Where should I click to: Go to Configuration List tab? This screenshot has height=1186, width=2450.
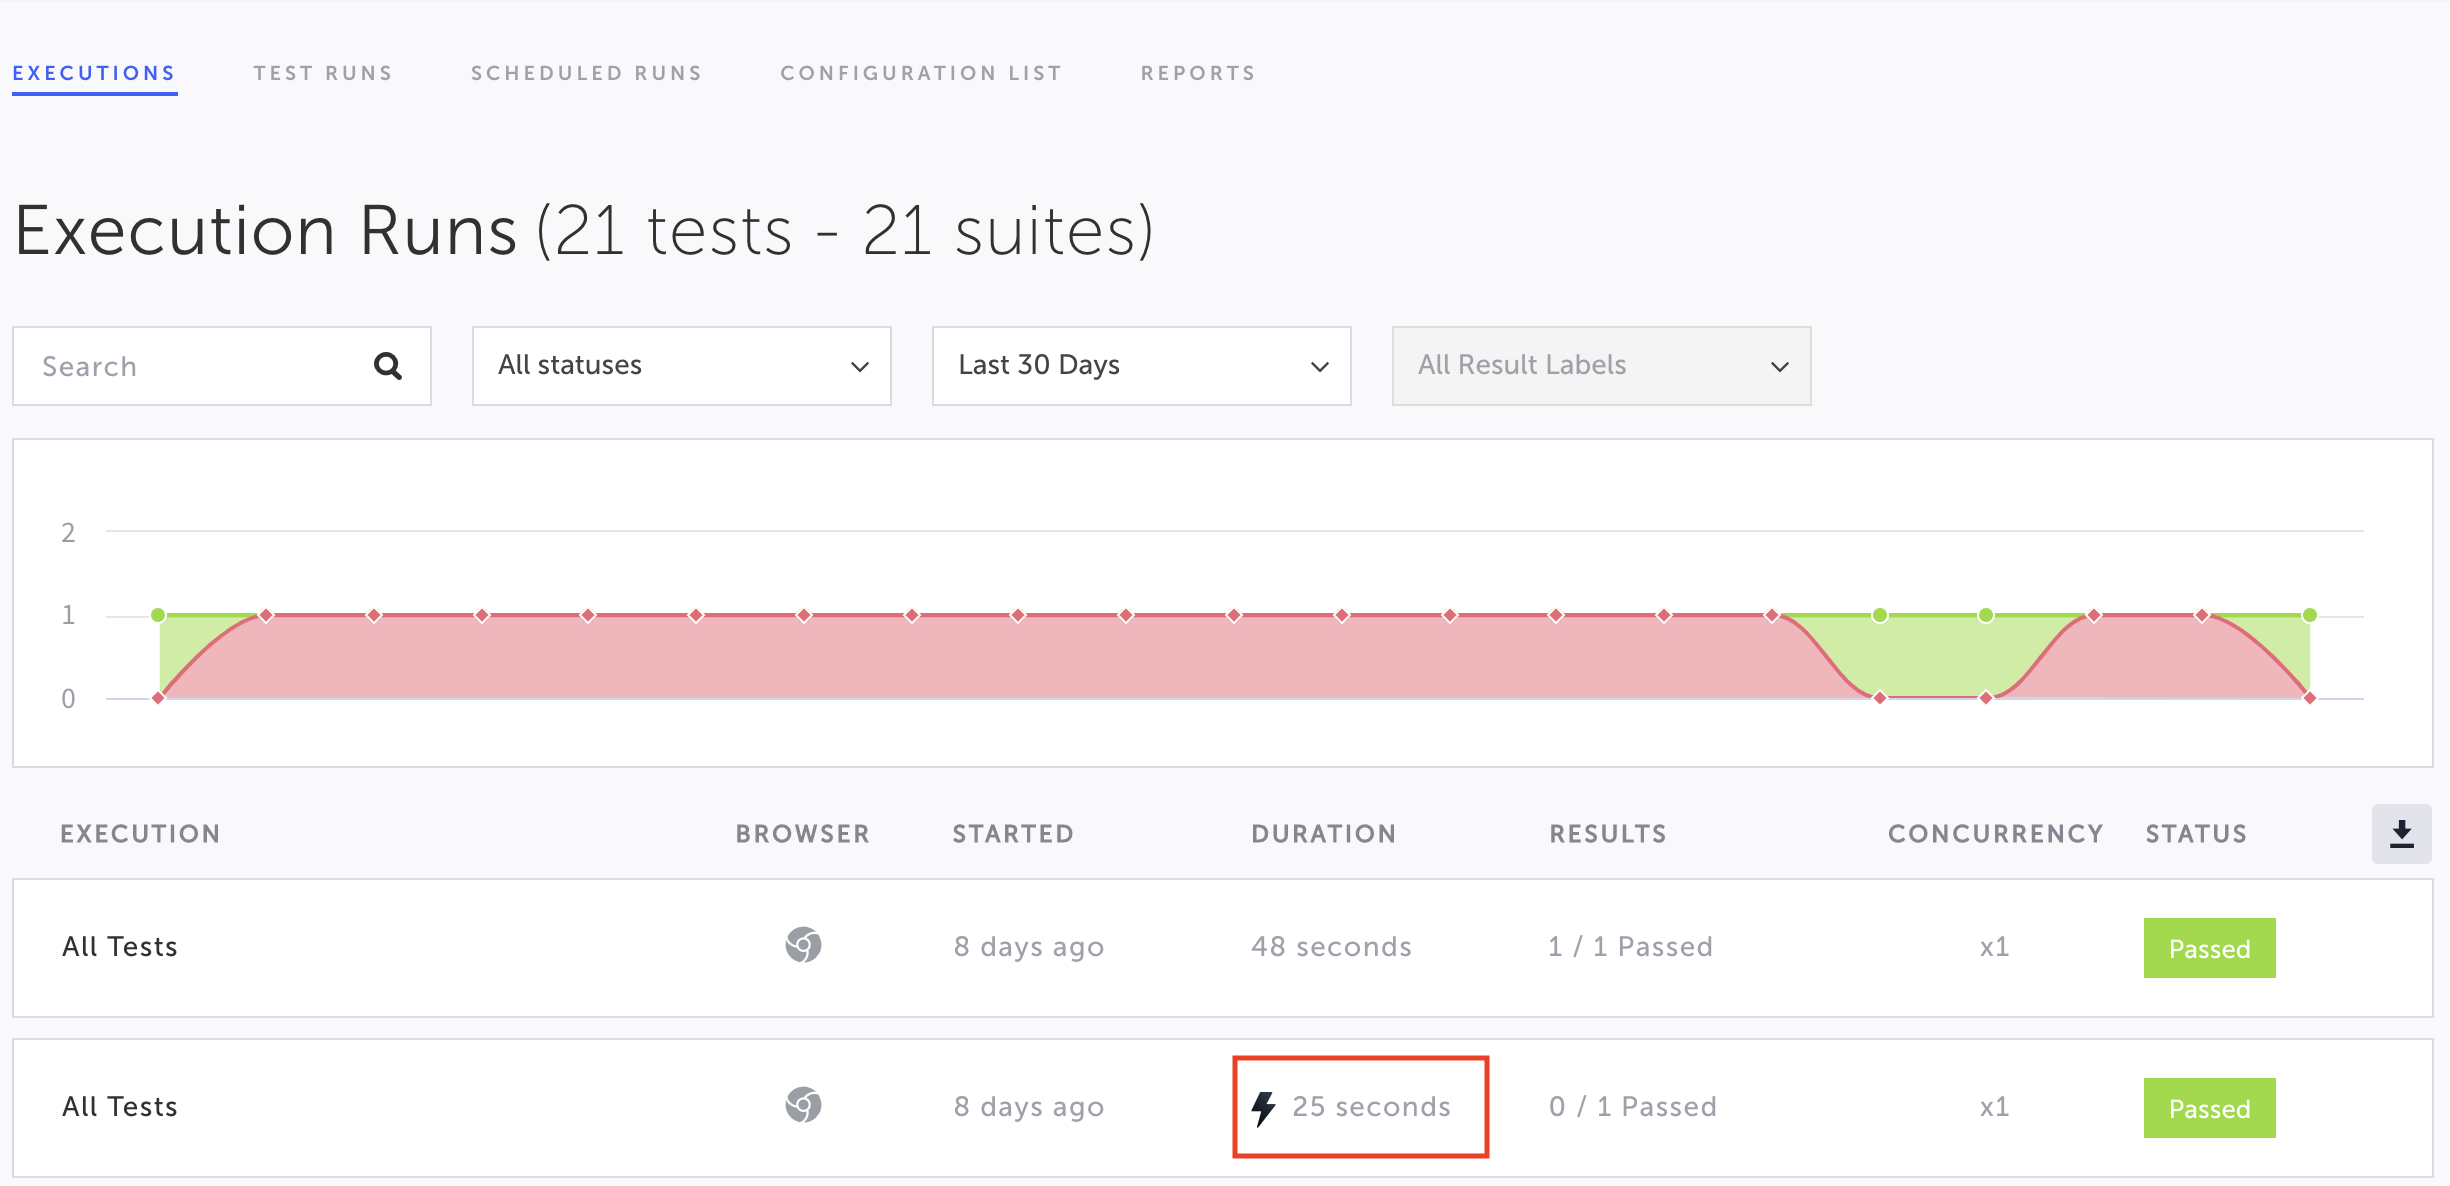[x=921, y=73]
